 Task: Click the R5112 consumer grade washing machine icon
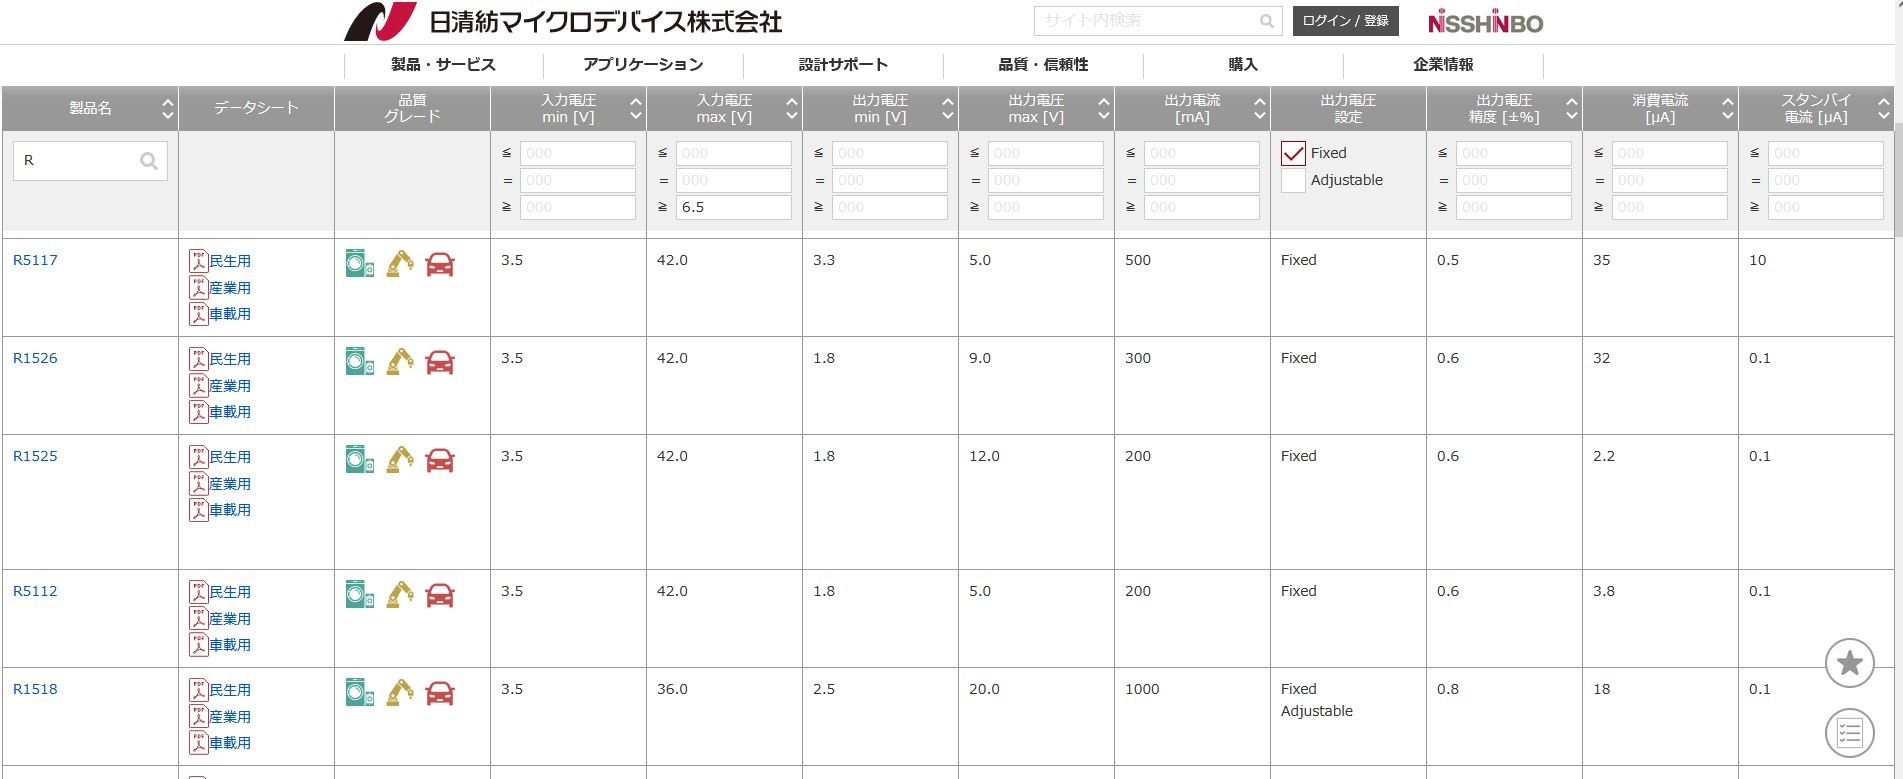pyautogui.click(x=360, y=595)
